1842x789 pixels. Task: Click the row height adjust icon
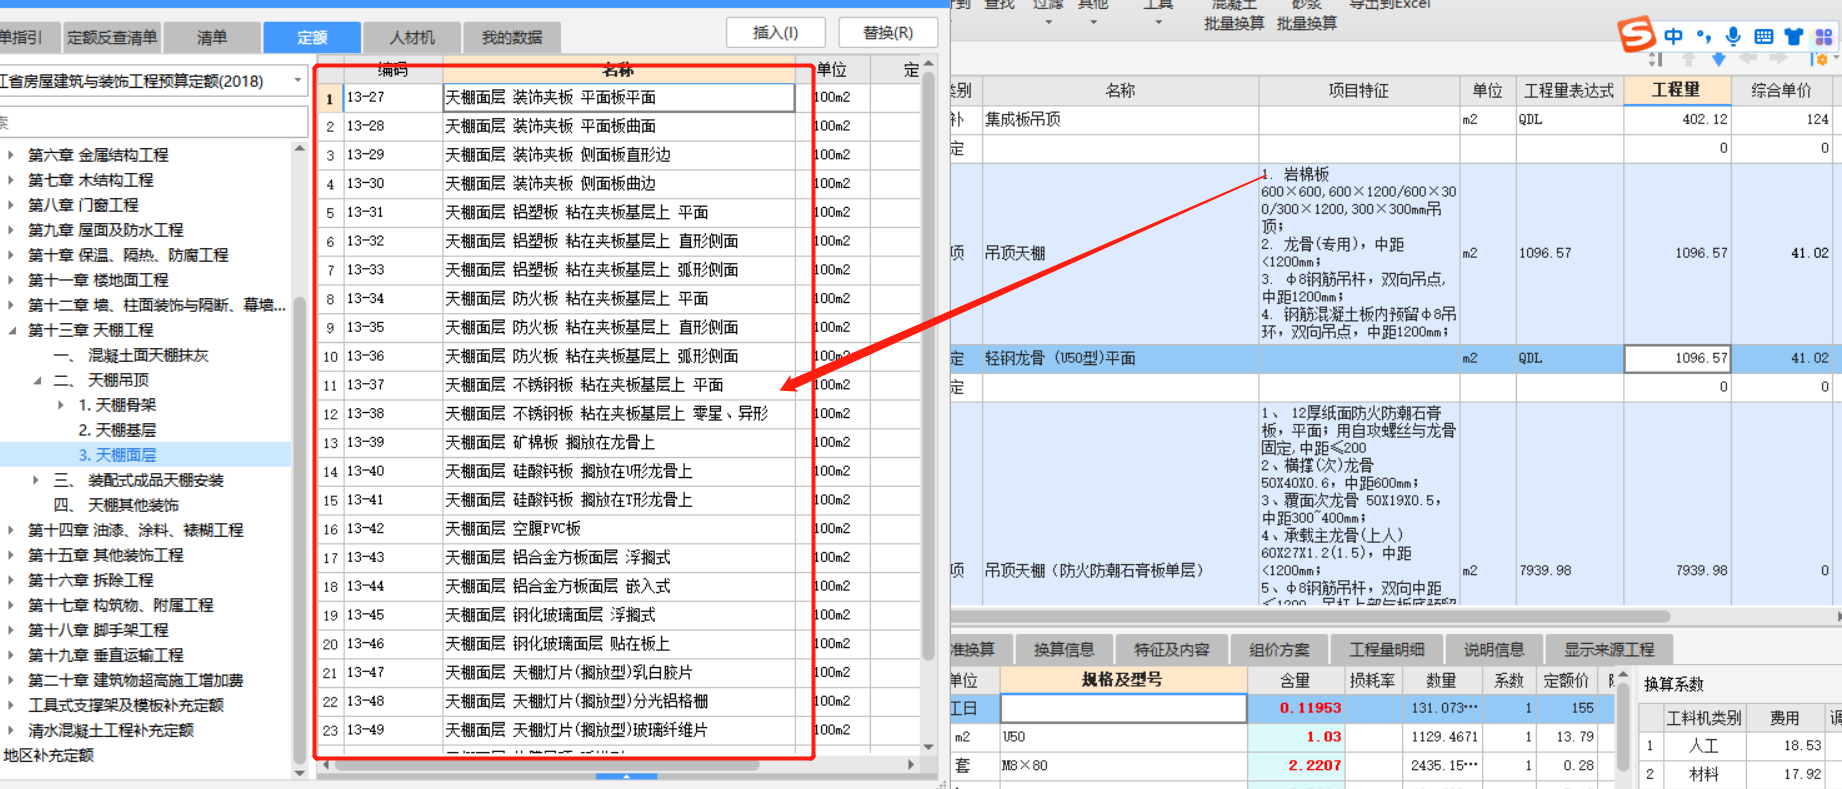[1656, 59]
